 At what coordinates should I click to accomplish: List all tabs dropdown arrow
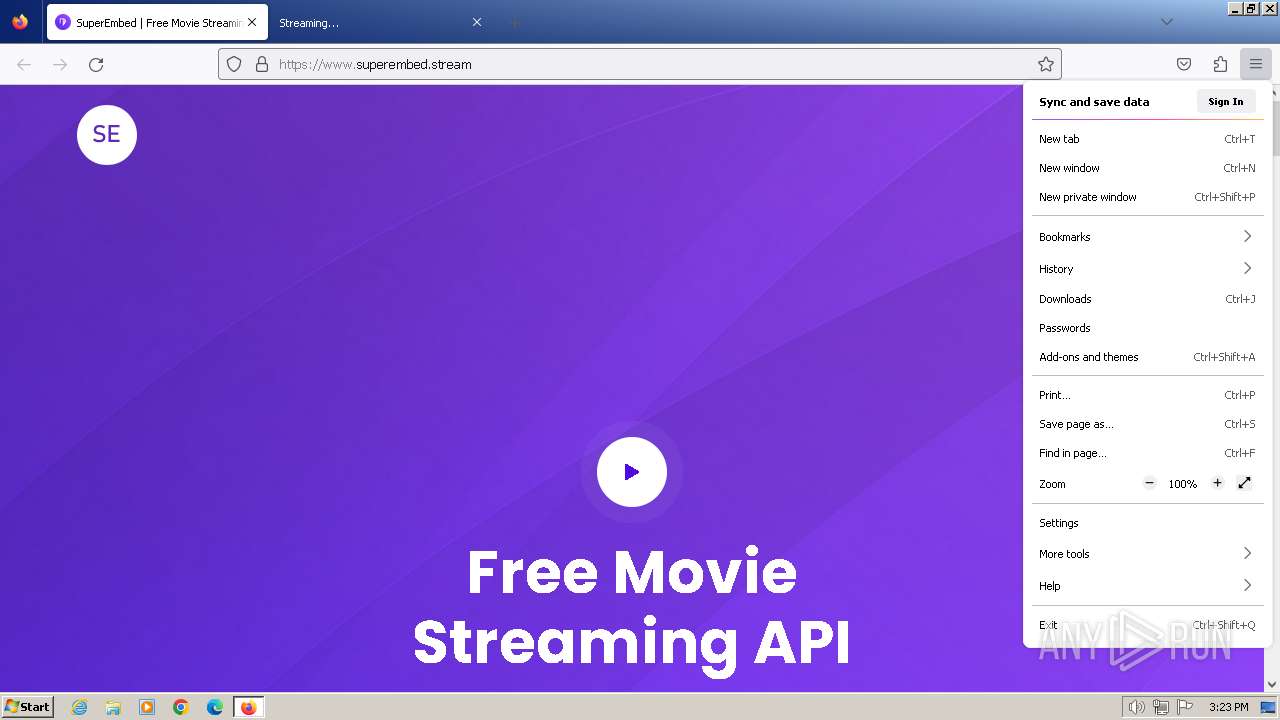(1167, 22)
